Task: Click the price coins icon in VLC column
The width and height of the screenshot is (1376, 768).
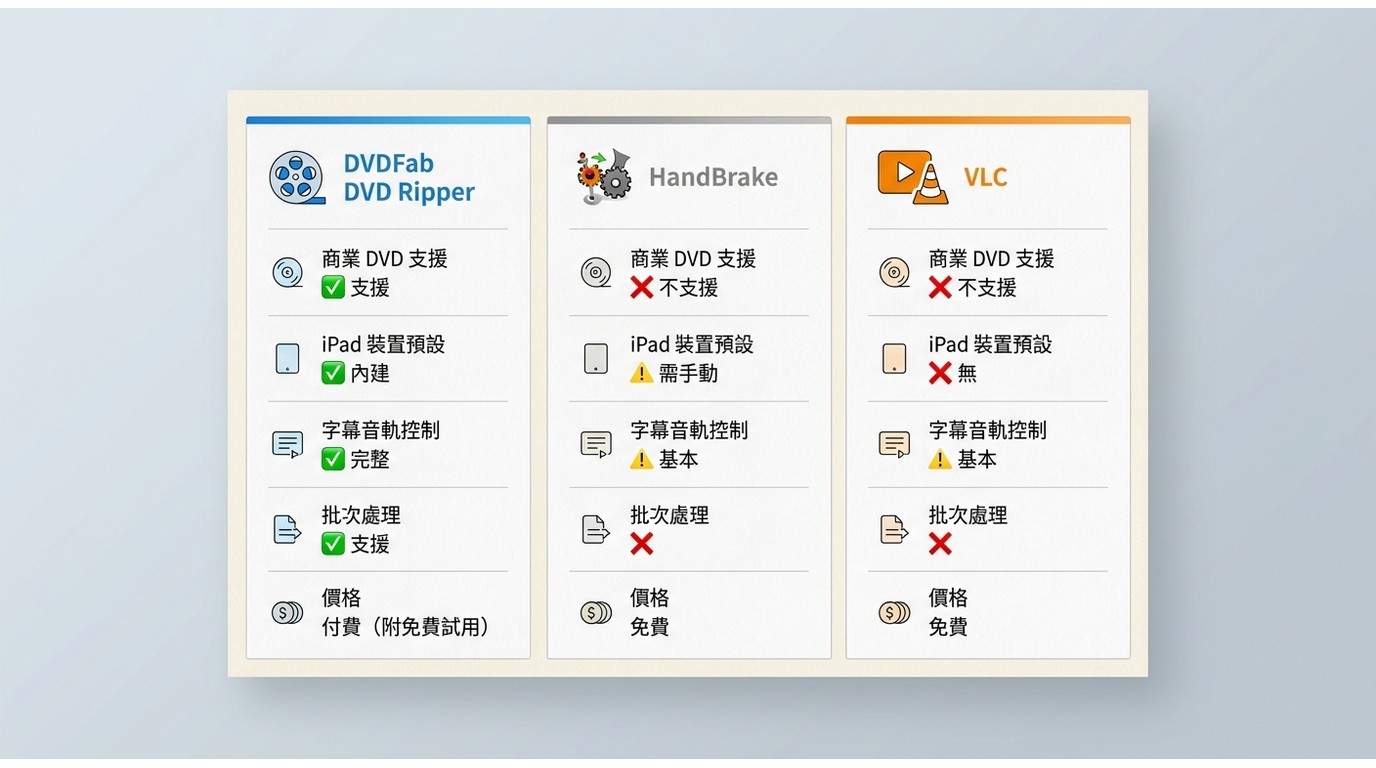Action: coord(894,612)
